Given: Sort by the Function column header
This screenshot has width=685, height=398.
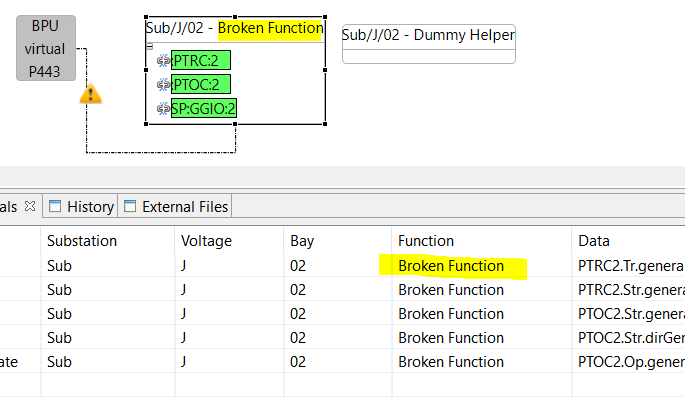Looking at the screenshot, I should pyautogui.click(x=426, y=241).
